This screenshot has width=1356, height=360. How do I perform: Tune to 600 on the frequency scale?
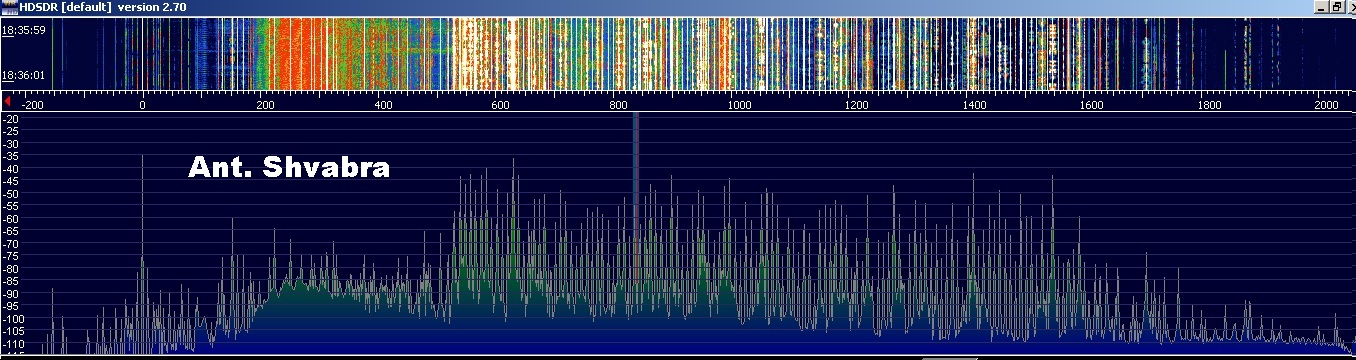501,104
